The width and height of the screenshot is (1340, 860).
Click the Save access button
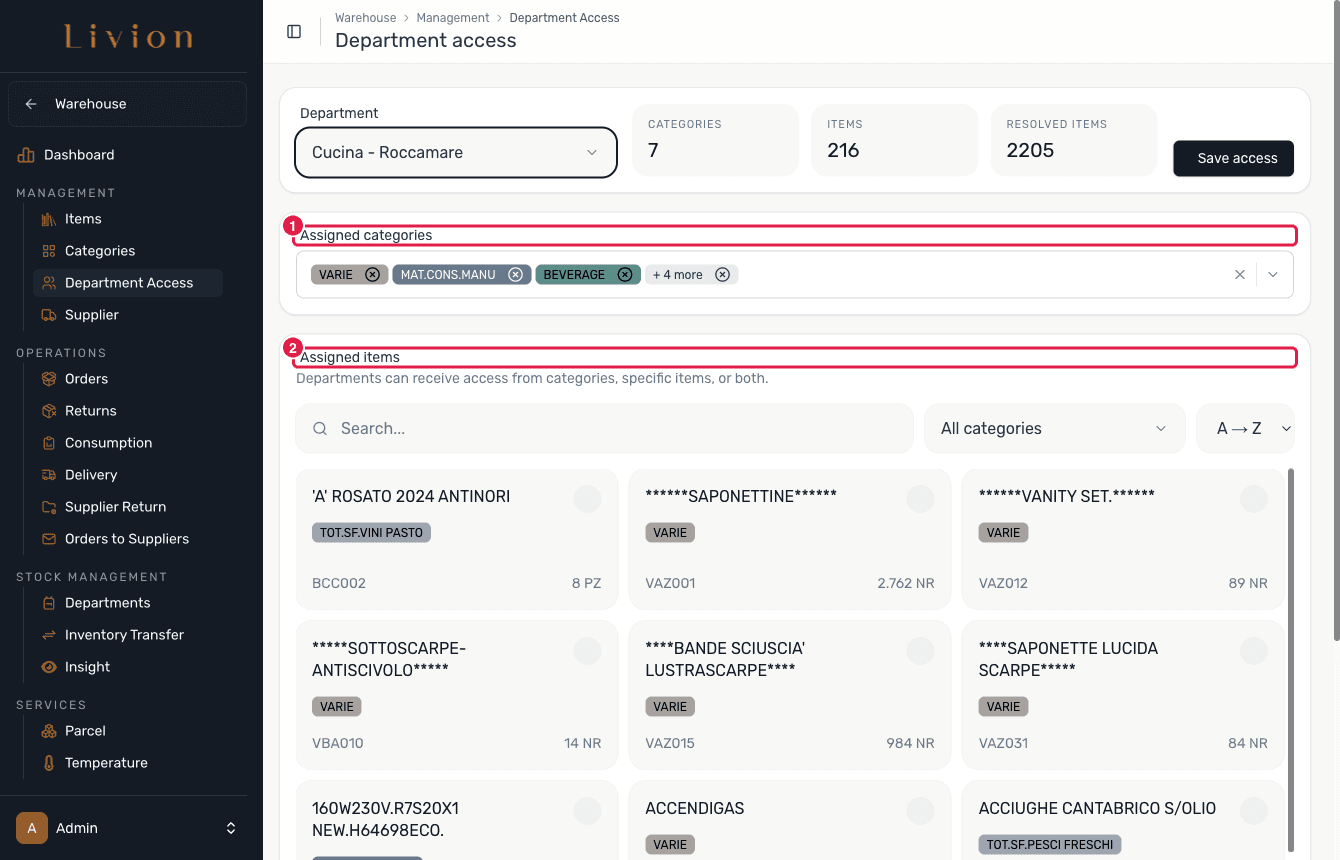(x=1234, y=158)
